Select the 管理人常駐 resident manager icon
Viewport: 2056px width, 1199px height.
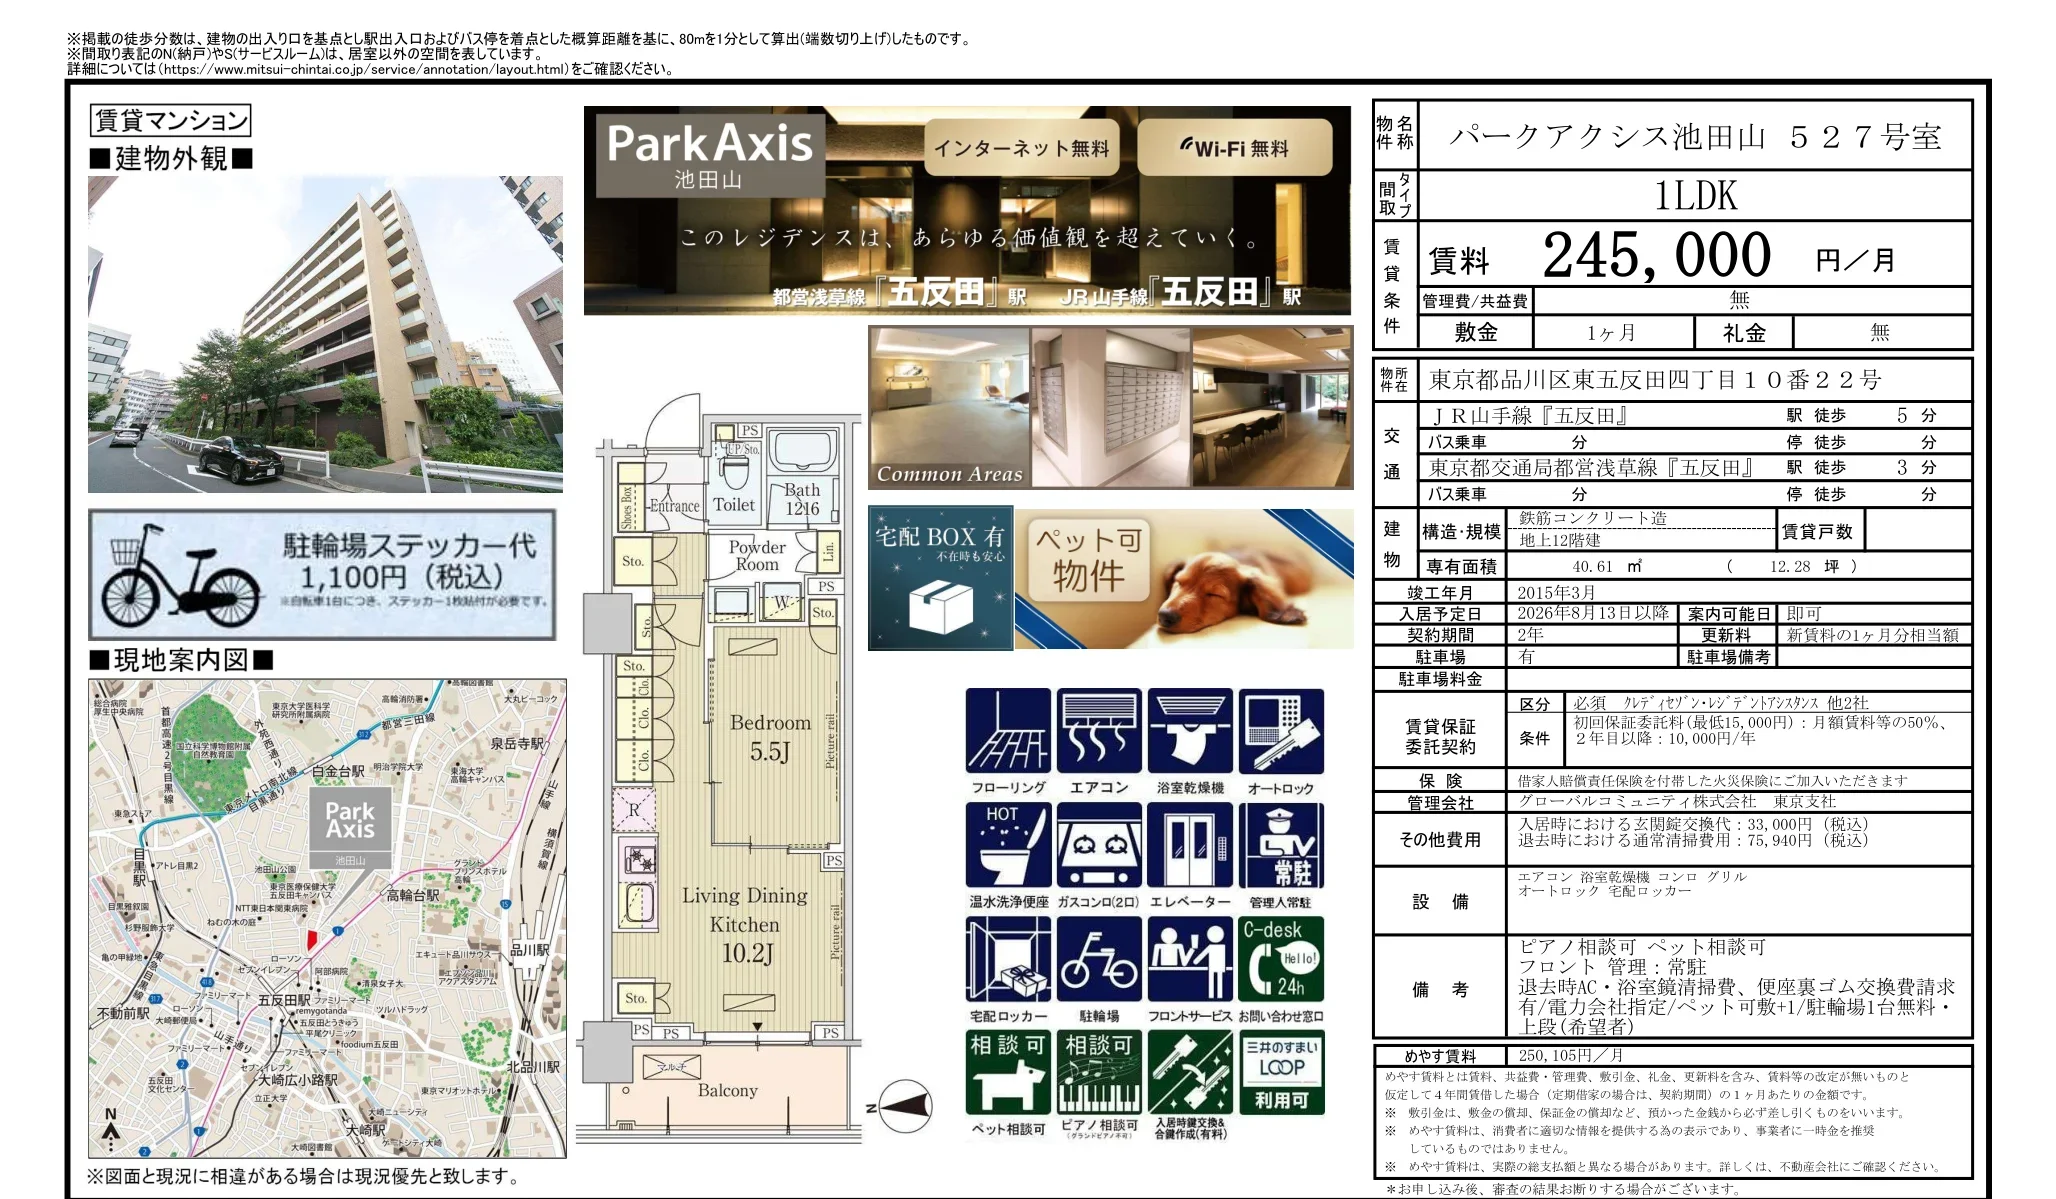tap(1281, 845)
